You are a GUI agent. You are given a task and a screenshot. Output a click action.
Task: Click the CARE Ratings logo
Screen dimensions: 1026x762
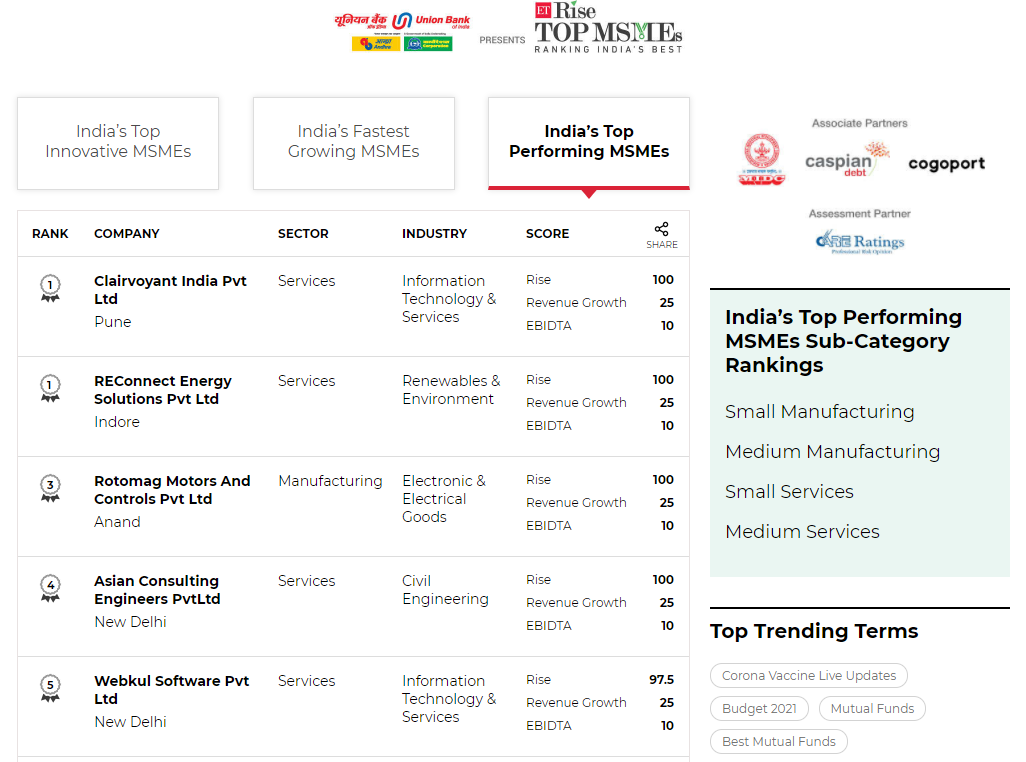[860, 242]
